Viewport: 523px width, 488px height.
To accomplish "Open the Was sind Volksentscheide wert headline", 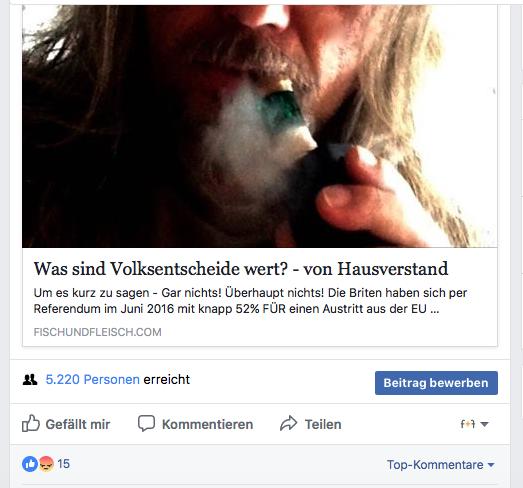I will [x=240, y=269].
